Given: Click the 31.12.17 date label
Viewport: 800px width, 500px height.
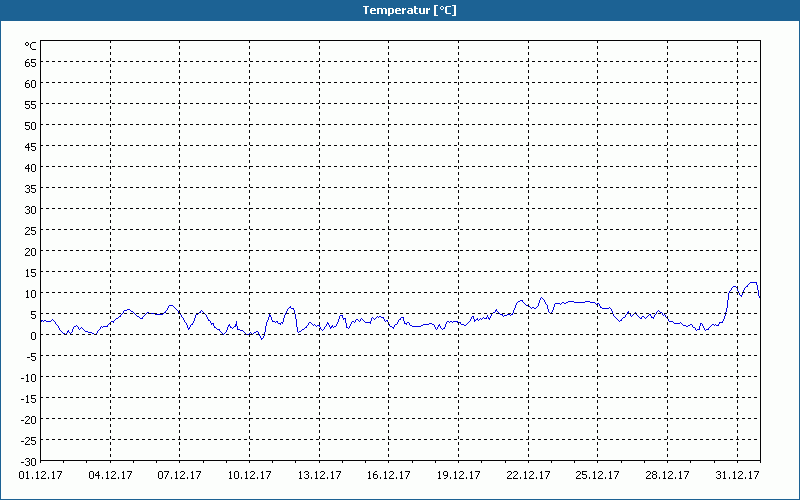Looking at the screenshot, I should [737, 476].
